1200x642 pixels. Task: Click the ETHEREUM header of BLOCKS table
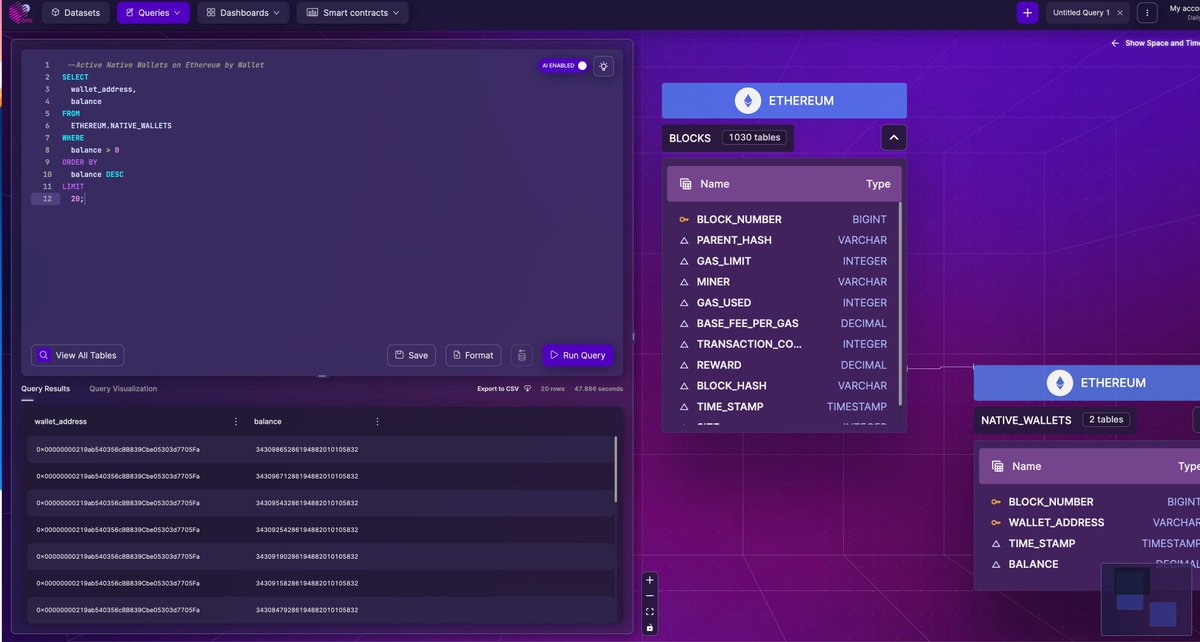[x=784, y=100]
